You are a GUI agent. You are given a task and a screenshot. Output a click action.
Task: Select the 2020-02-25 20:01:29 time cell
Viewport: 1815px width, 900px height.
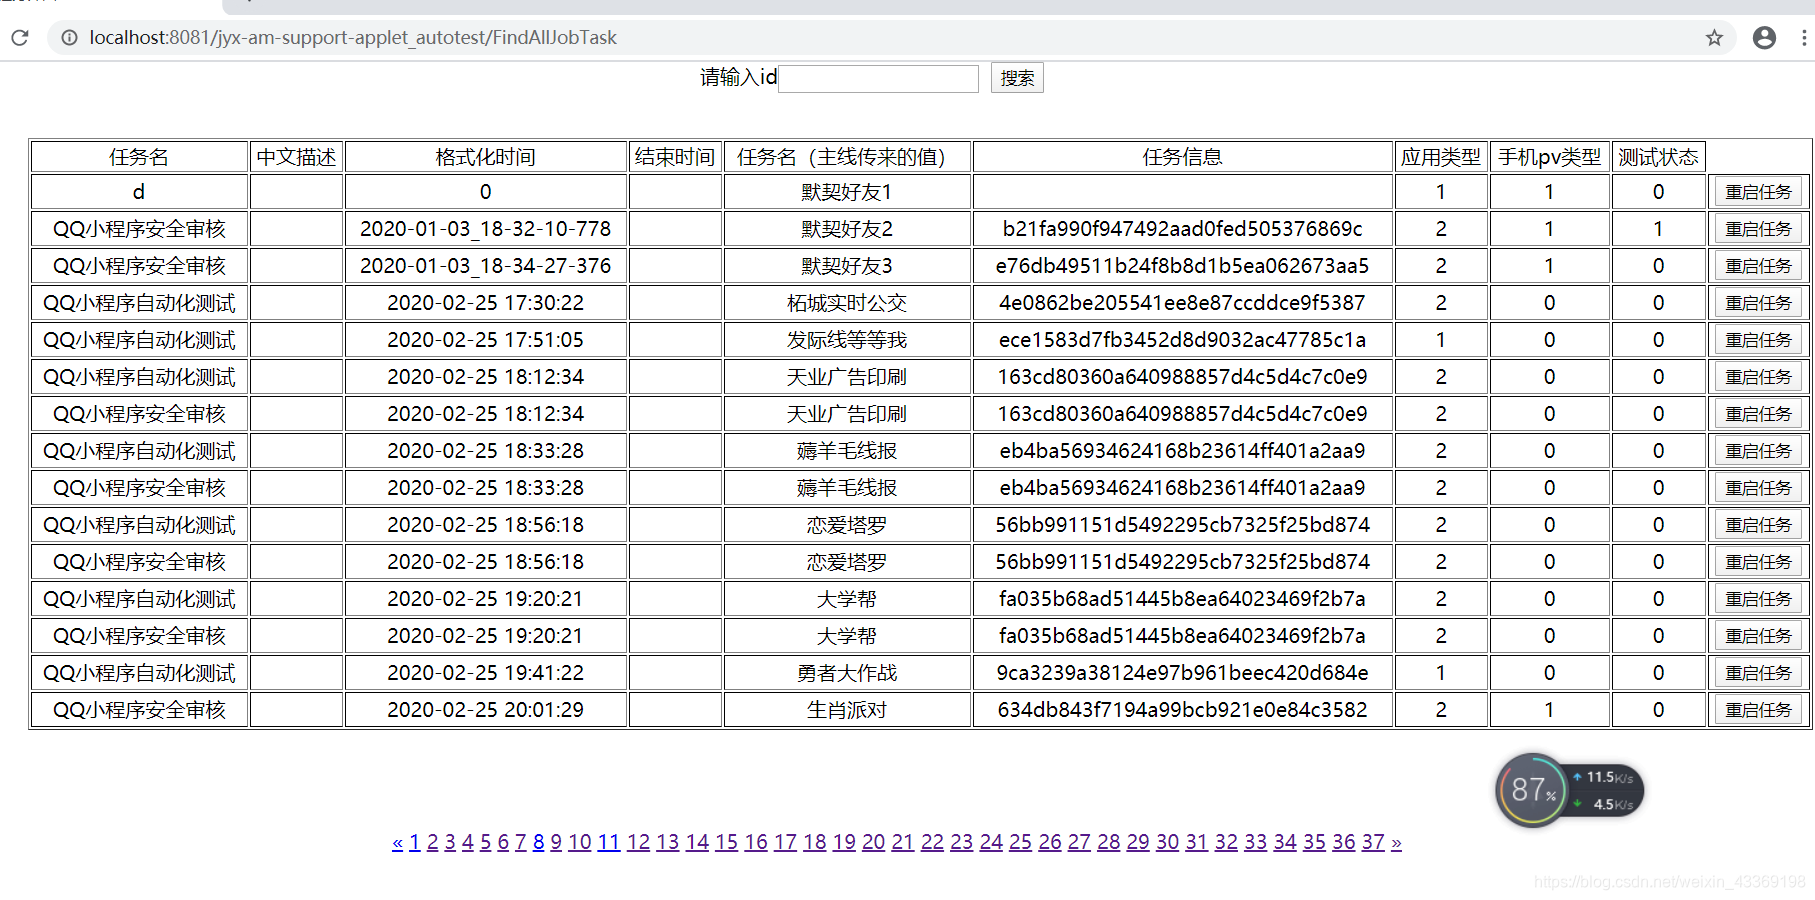485,710
